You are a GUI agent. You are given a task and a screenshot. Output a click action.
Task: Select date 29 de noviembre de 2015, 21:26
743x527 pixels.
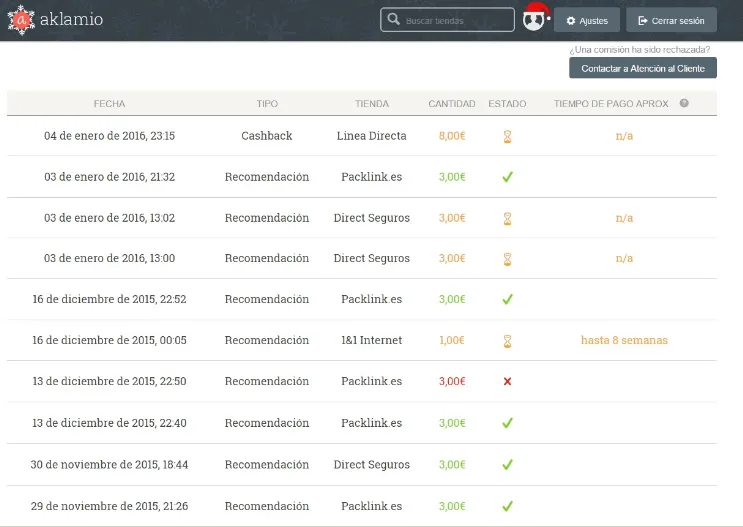tap(109, 506)
